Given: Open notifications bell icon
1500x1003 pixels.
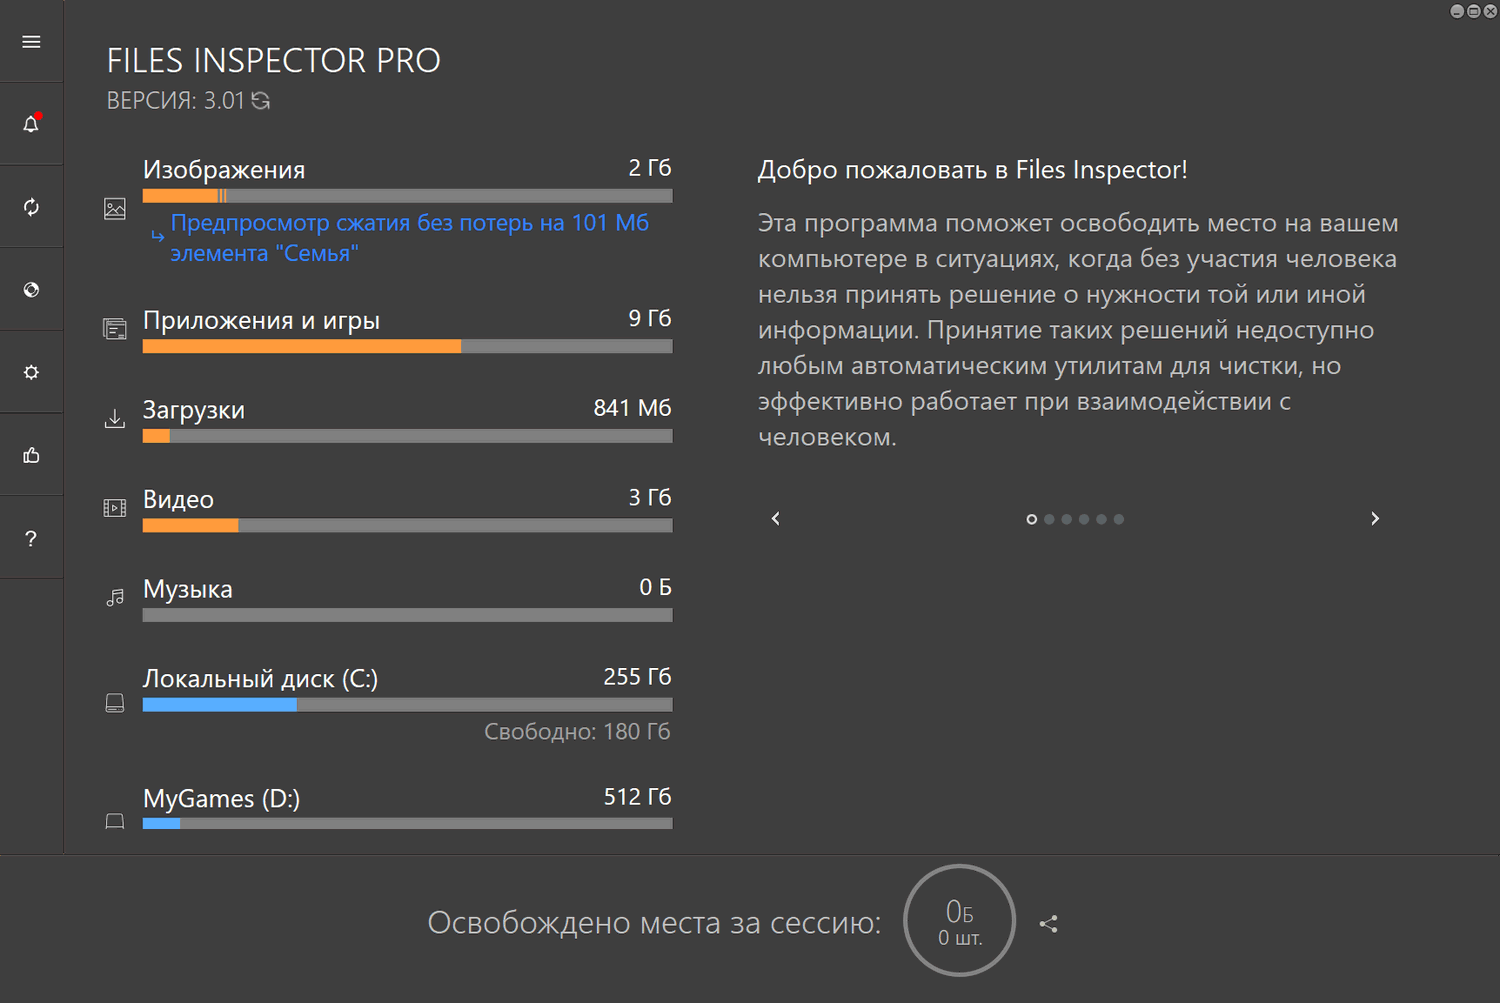Looking at the screenshot, I should pyautogui.click(x=31, y=124).
